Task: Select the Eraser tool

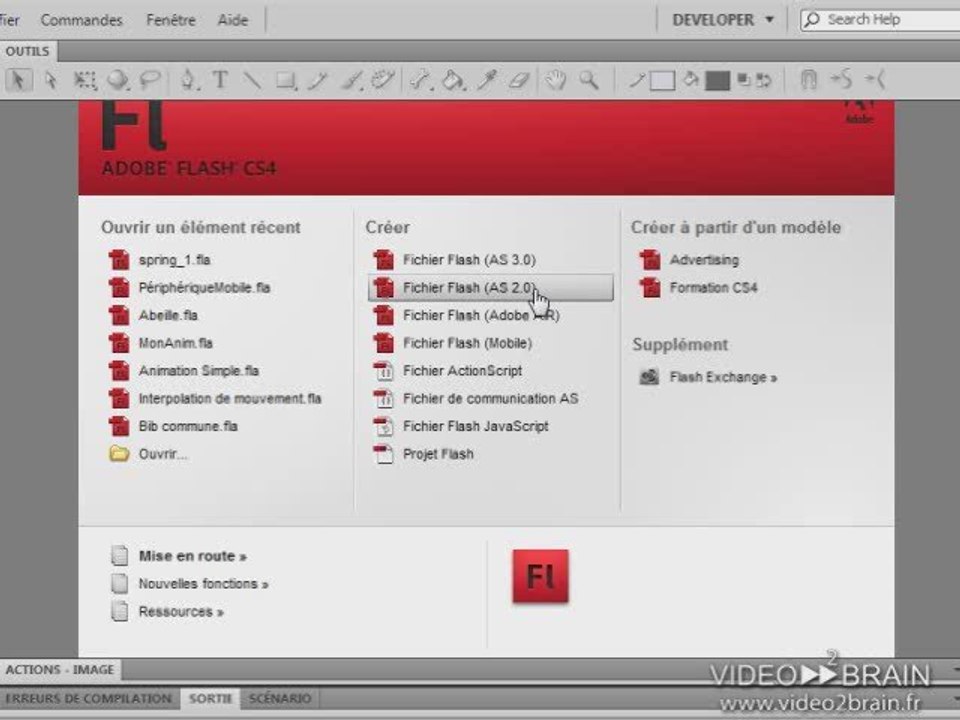Action: (x=519, y=80)
